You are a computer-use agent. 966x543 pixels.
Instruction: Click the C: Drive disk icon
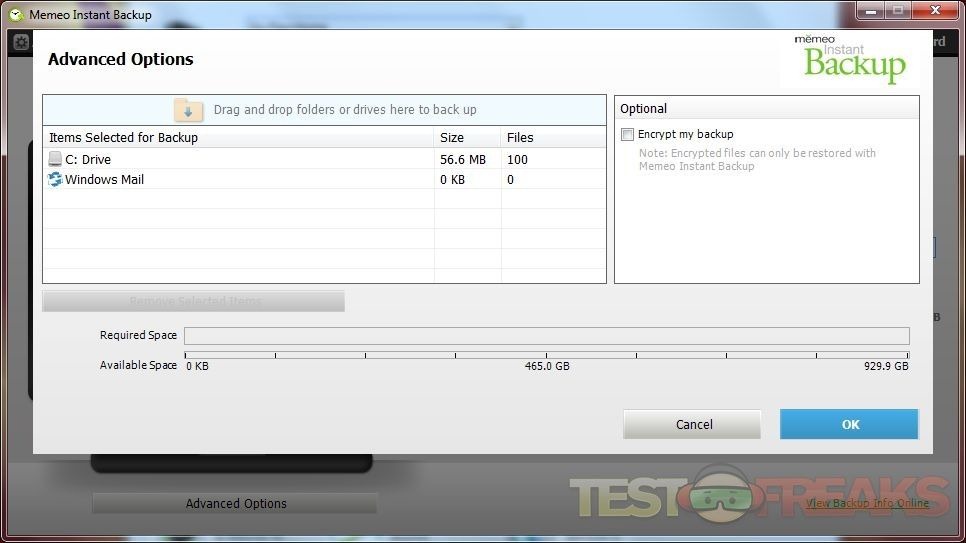[55, 159]
